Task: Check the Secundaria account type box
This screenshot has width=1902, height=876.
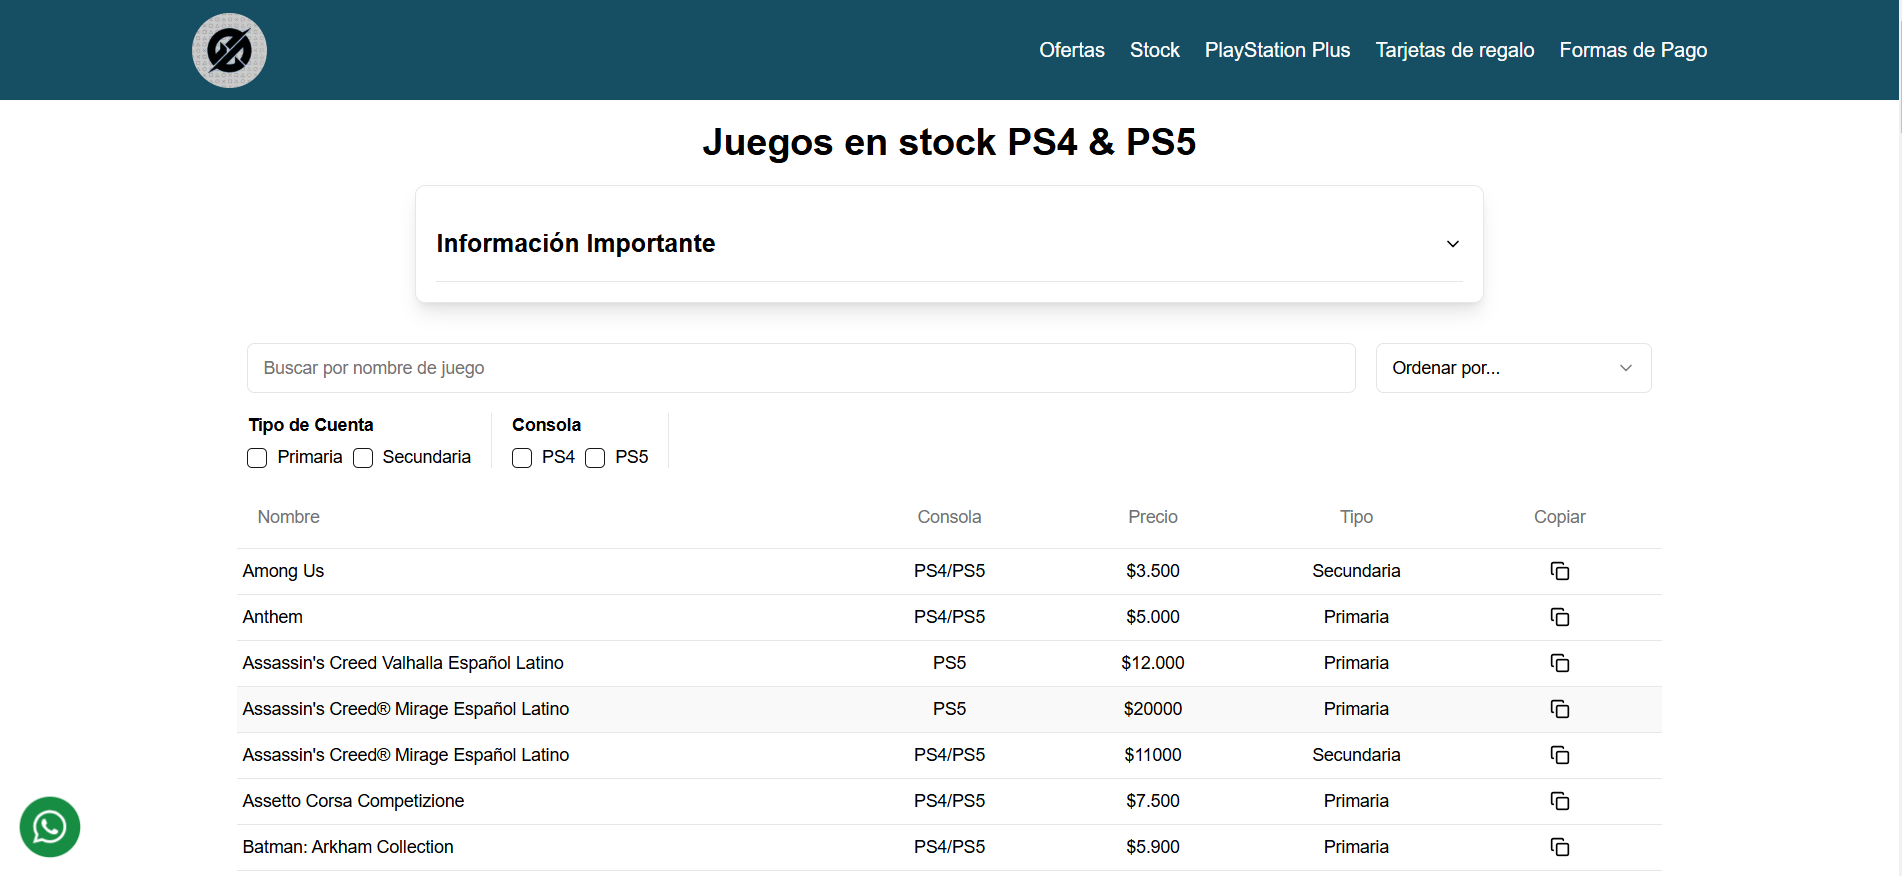Action: click(x=363, y=458)
